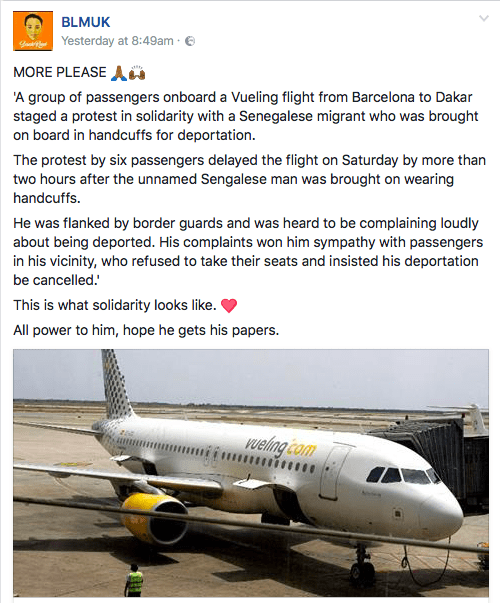Click the worker in yellow vest
Screen dimensions: 500x603
(134, 580)
